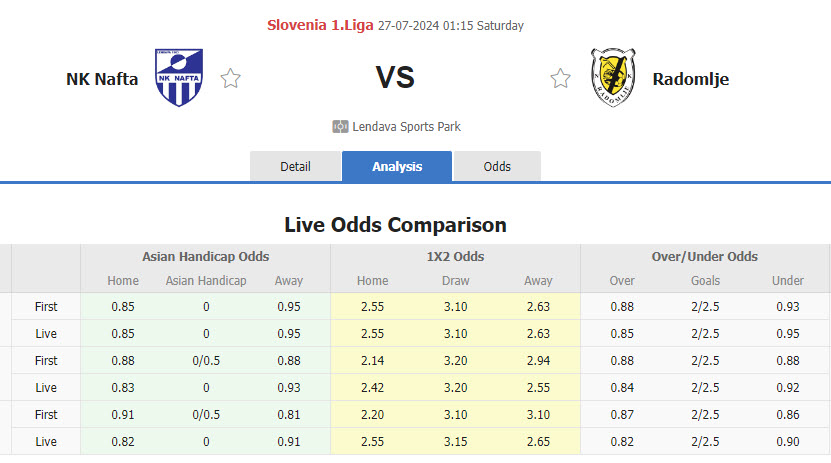Select the Analysis tab
Screen dimensions: 831x463
[397, 167]
